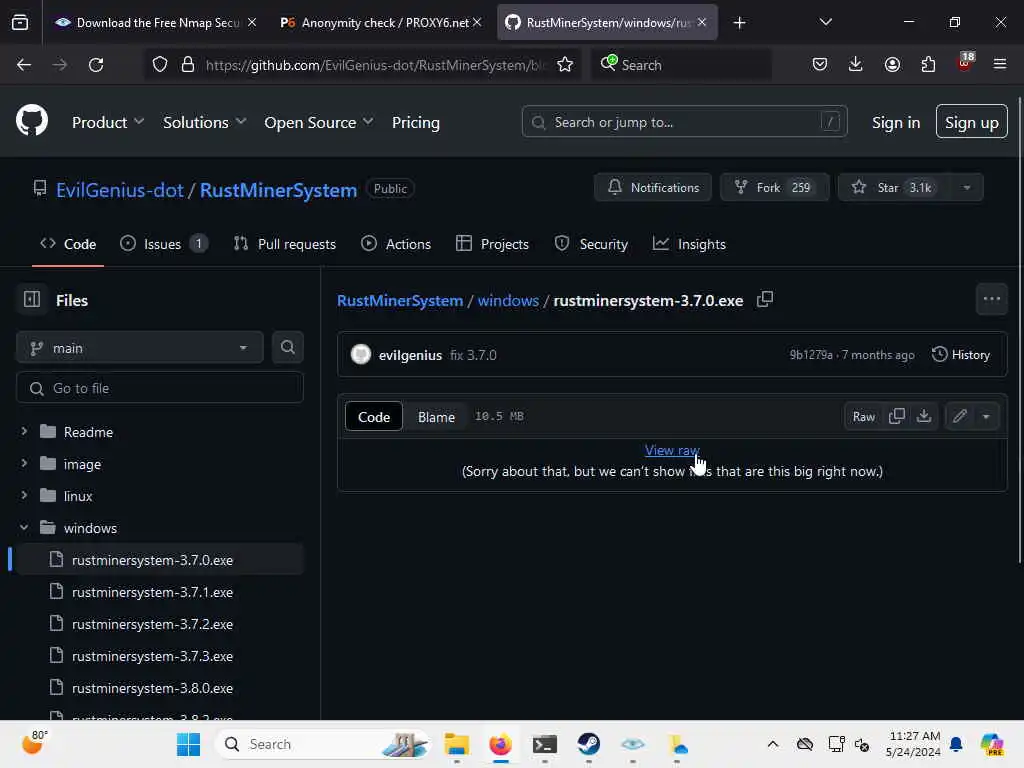Open the site padlock information icon
1024x768 pixels.
(188, 65)
